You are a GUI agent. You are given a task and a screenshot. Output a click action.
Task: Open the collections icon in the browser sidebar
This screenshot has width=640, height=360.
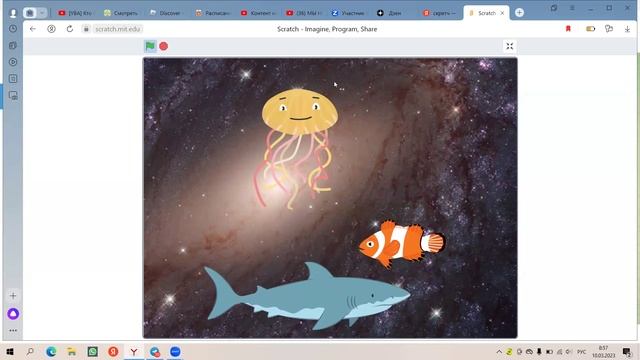13,45
